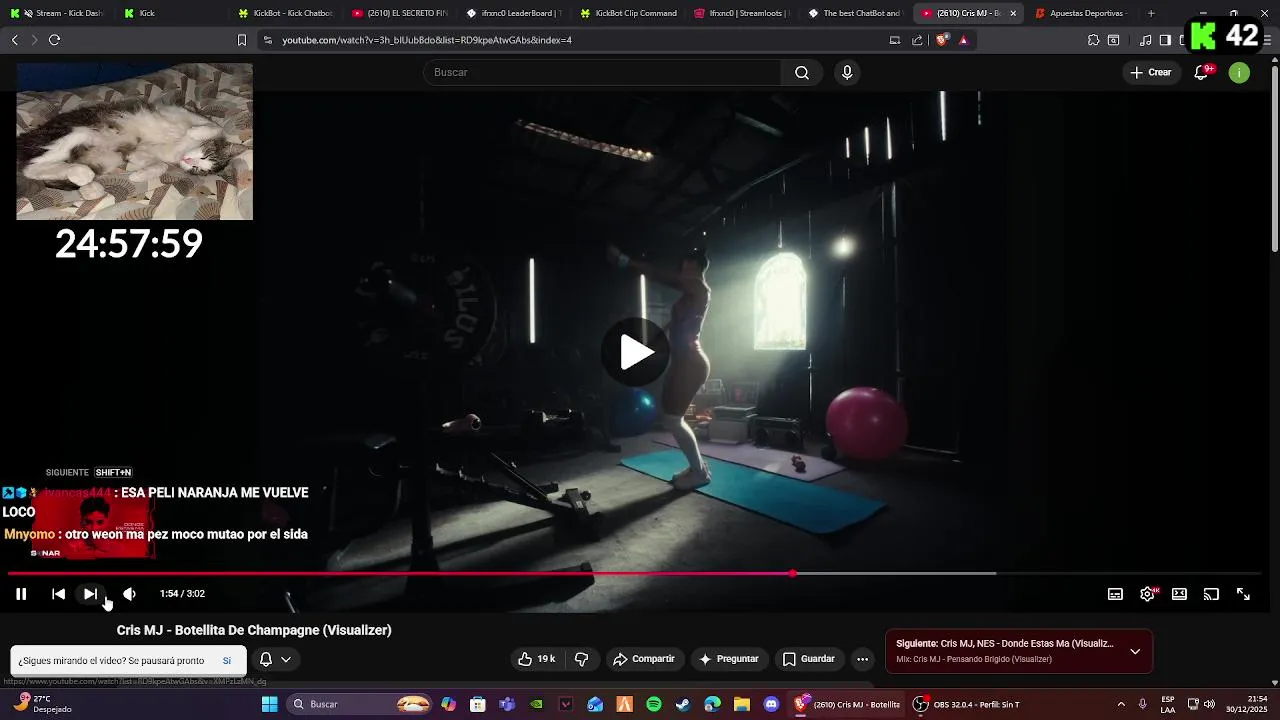The image size is (1280, 720).
Task: Open File Explorer from taskbar
Action: [742, 704]
